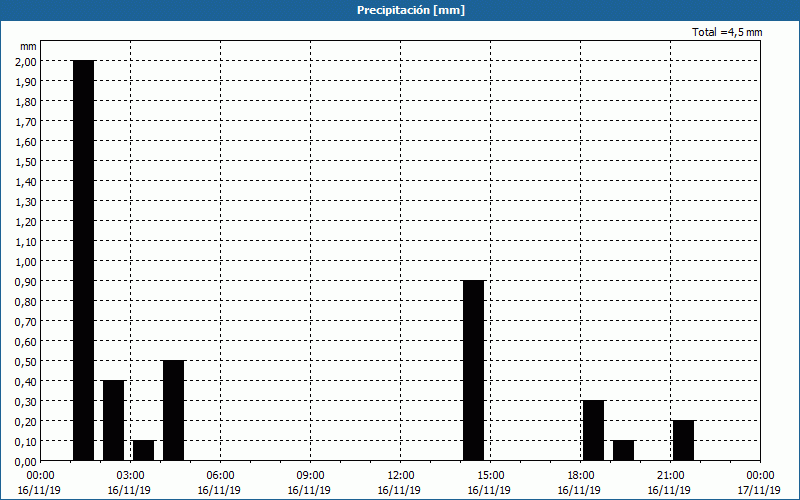Click the Precipitación [mm] title bar
Viewport: 800px width, 500px height.
click(400, 10)
